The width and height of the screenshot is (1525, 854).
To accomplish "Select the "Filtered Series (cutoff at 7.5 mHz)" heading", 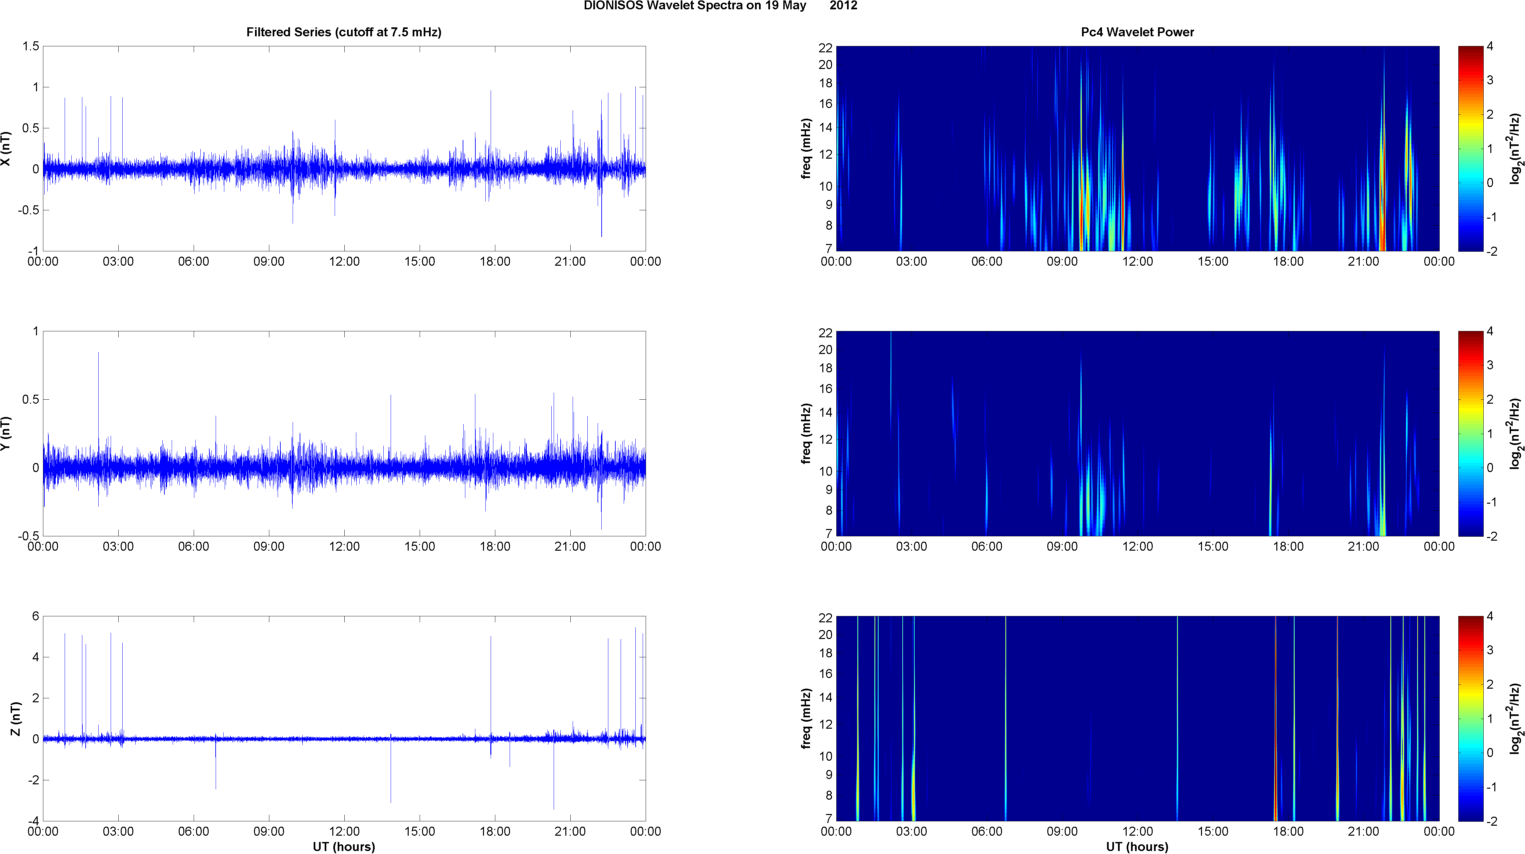I will (344, 32).
